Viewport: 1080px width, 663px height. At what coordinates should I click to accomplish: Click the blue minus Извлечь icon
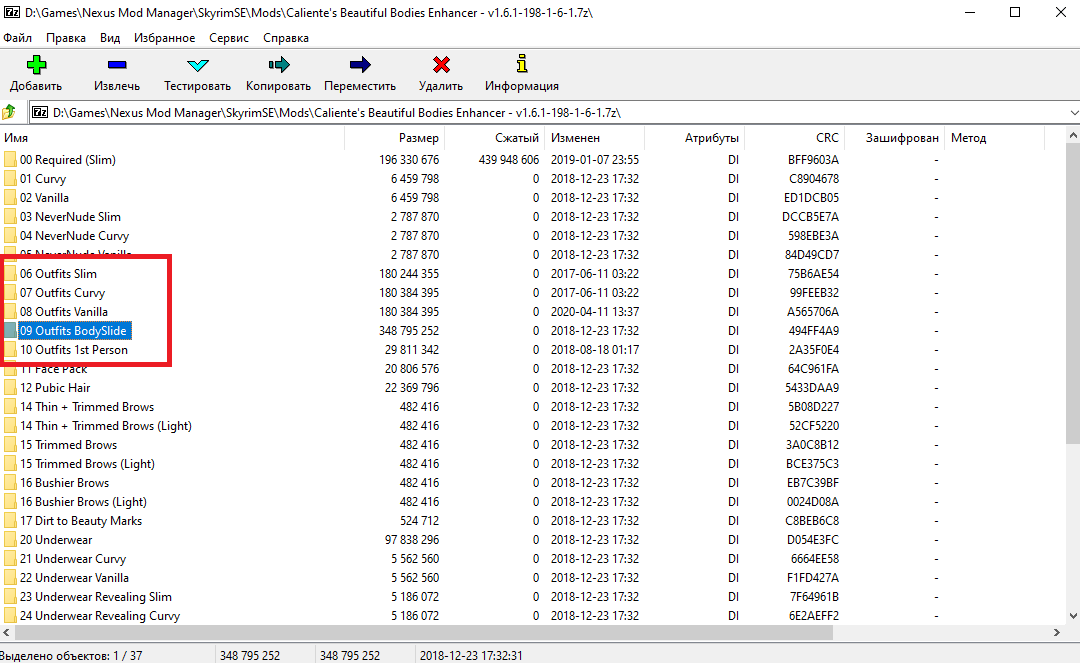pos(117,66)
